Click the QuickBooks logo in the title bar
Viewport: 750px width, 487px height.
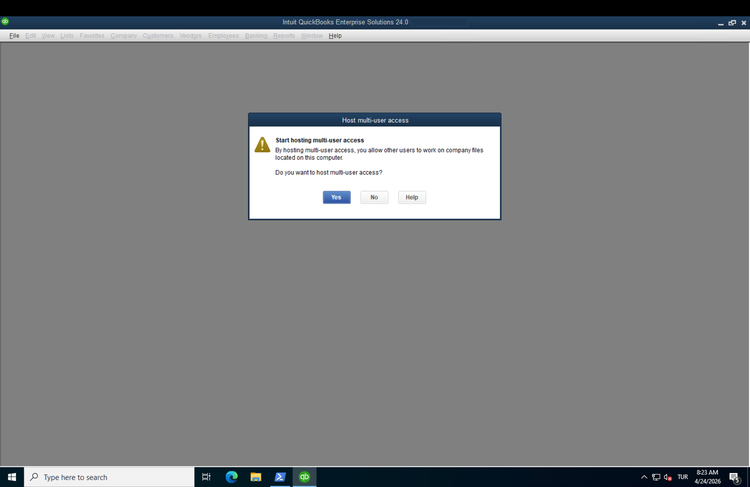[5, 21]
